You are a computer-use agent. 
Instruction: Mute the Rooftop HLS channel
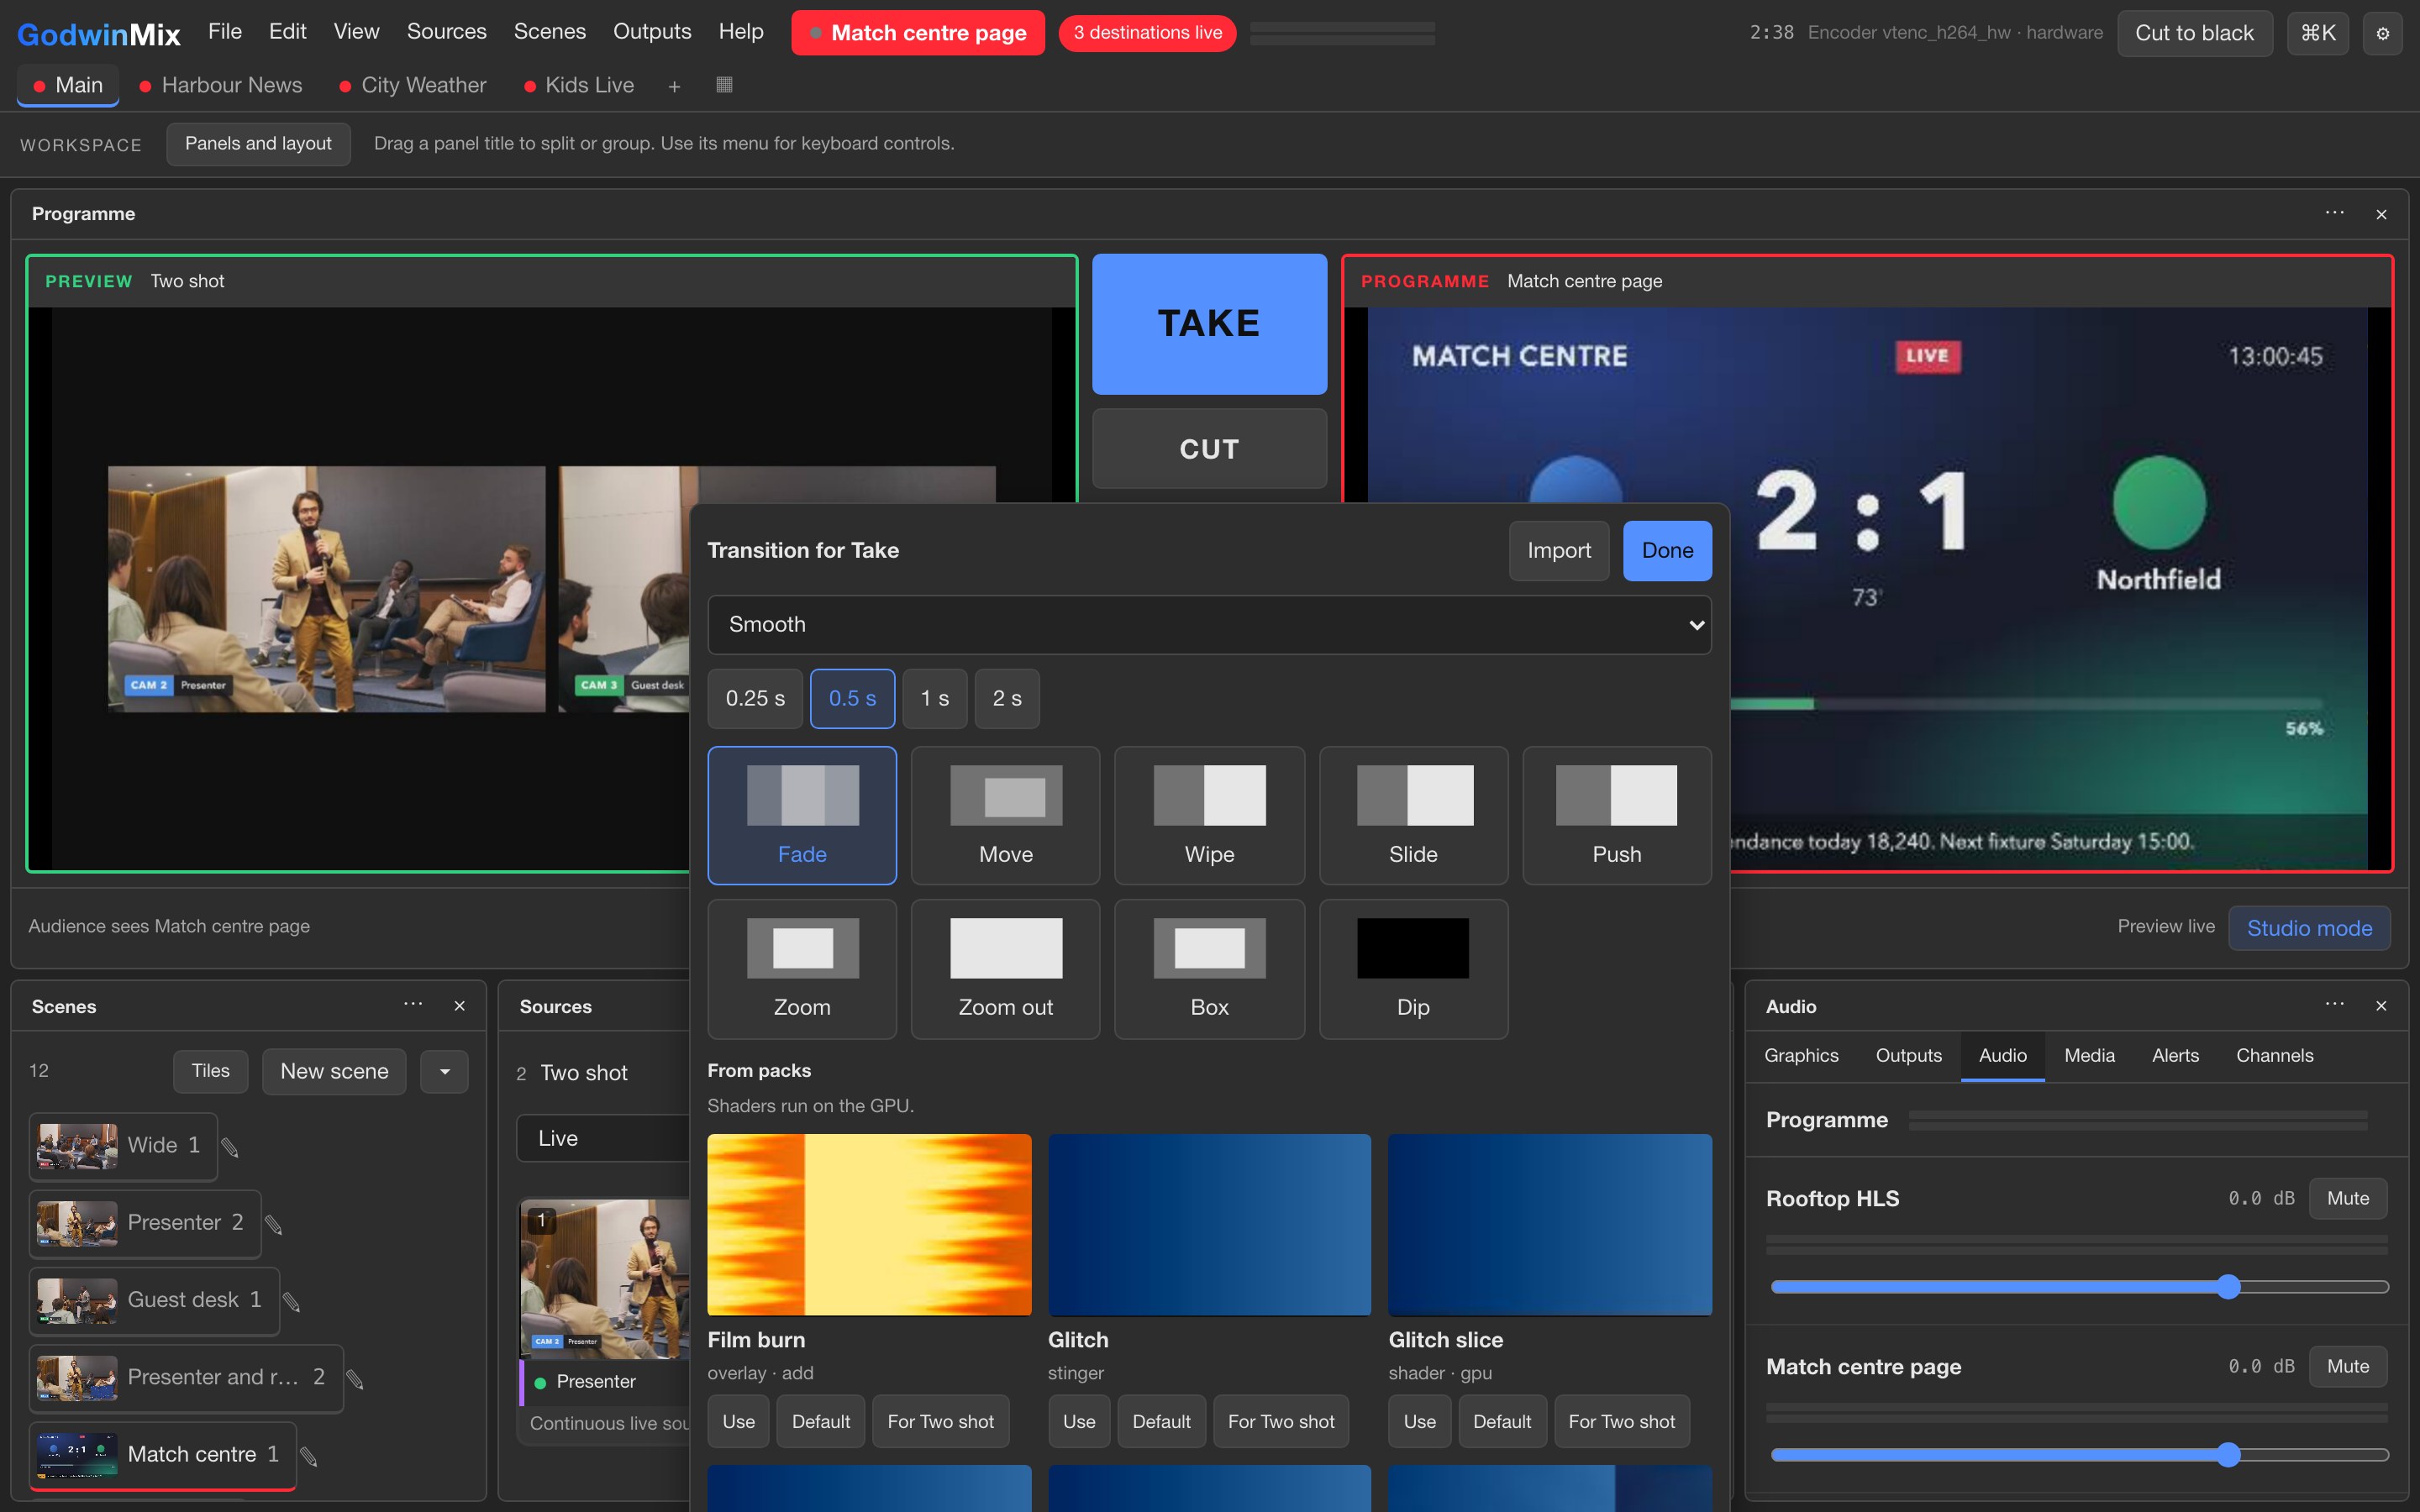(x=2347, y=1198)
